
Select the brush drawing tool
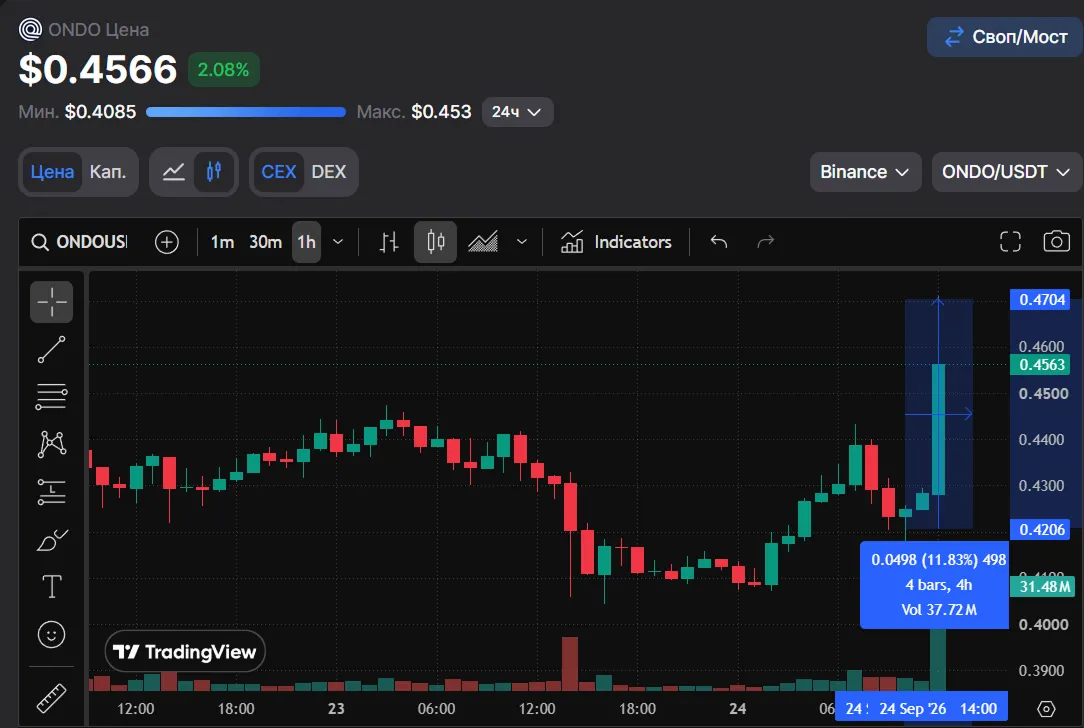(x=51, y=539)
